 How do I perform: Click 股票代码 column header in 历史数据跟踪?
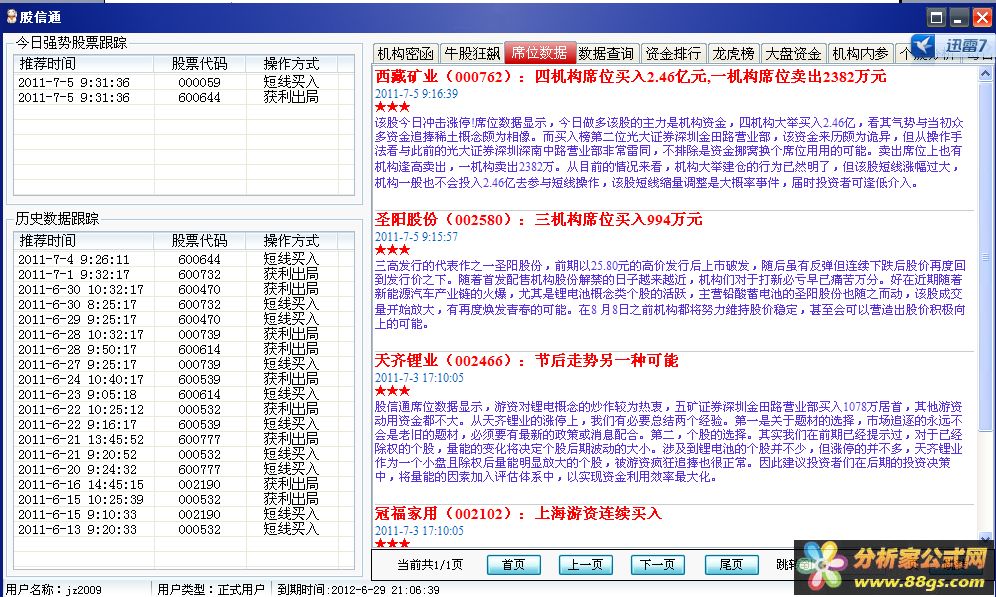pyautogui.click(x=199, y=241)
